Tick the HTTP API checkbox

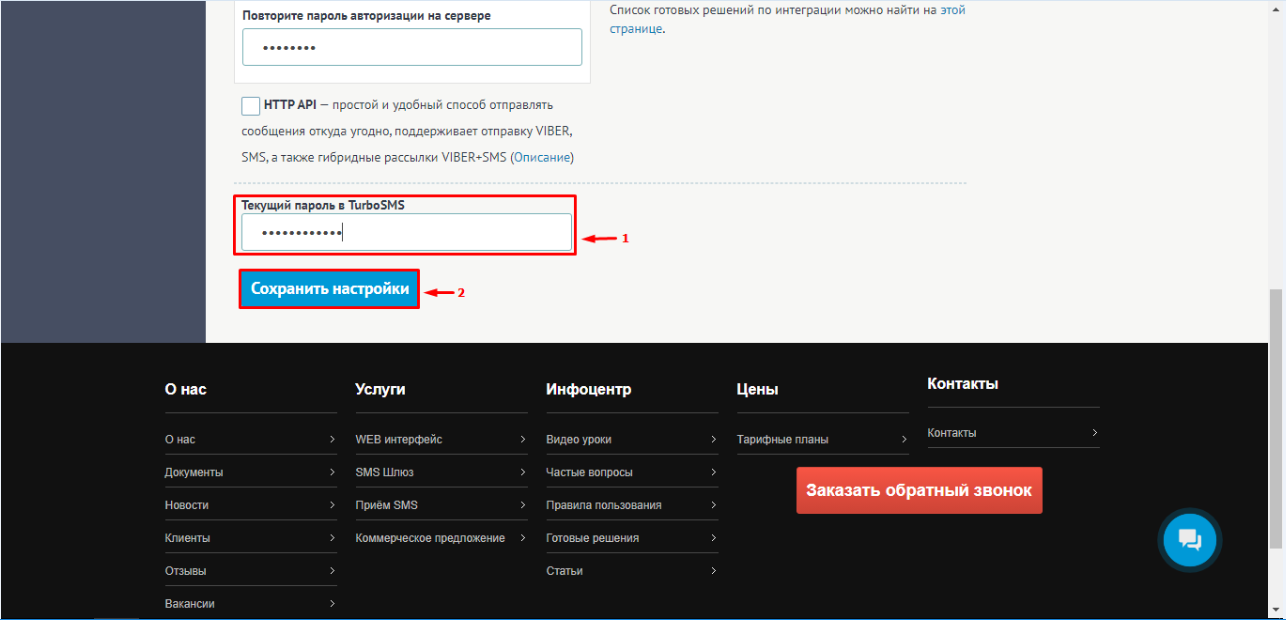pos(251,106)
